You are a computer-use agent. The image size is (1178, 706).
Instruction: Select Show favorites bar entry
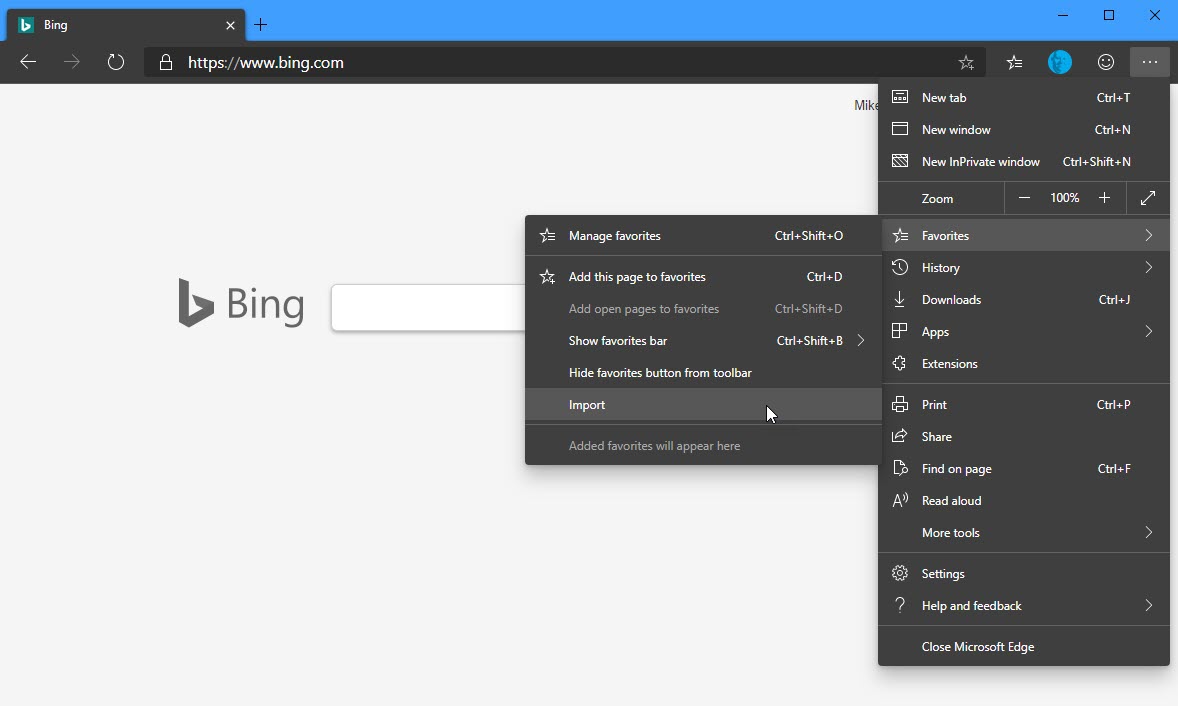point(702,341)
